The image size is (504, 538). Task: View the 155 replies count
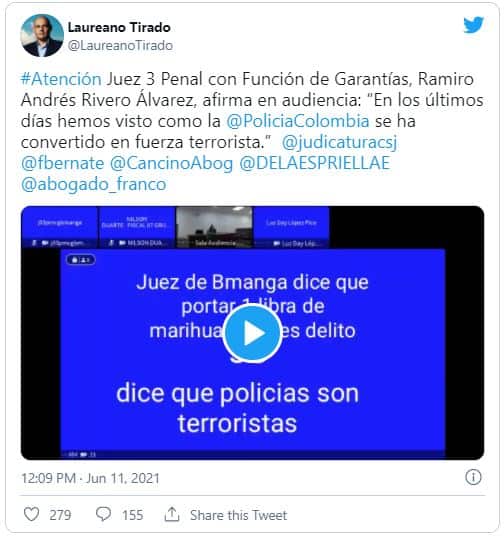132,515
